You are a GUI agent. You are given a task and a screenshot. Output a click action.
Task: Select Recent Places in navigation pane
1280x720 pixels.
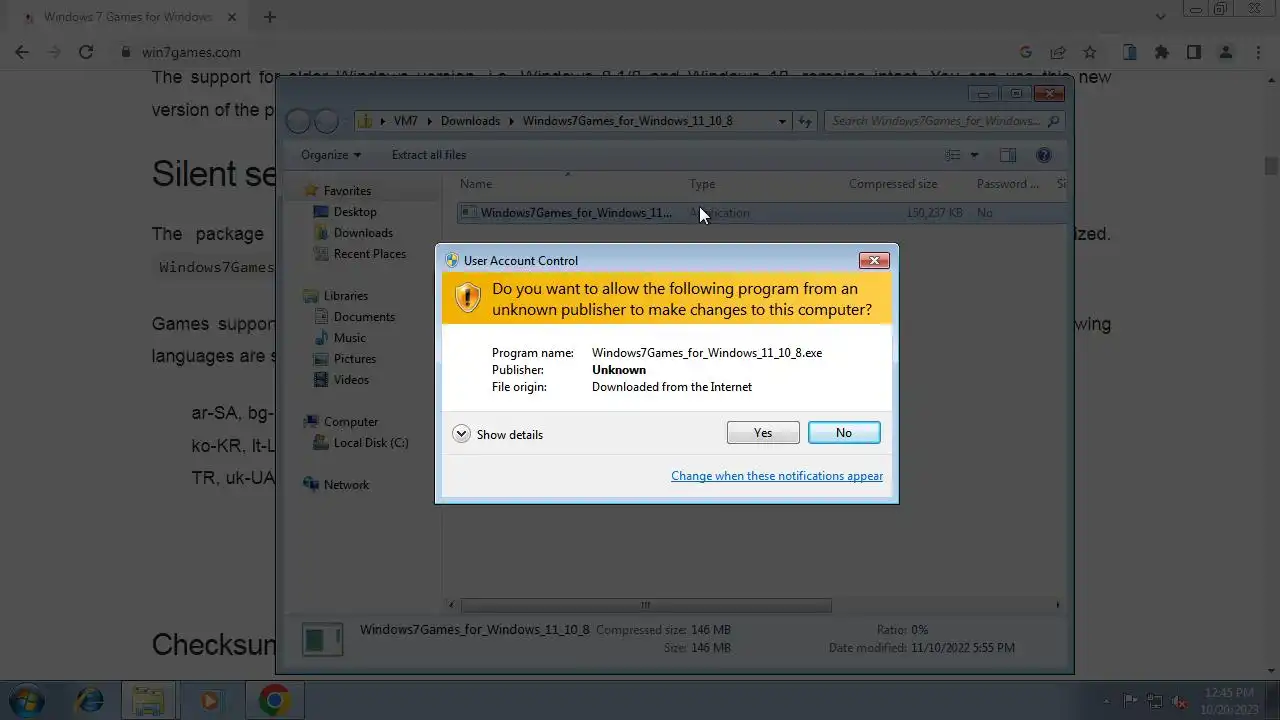point(370,254)
